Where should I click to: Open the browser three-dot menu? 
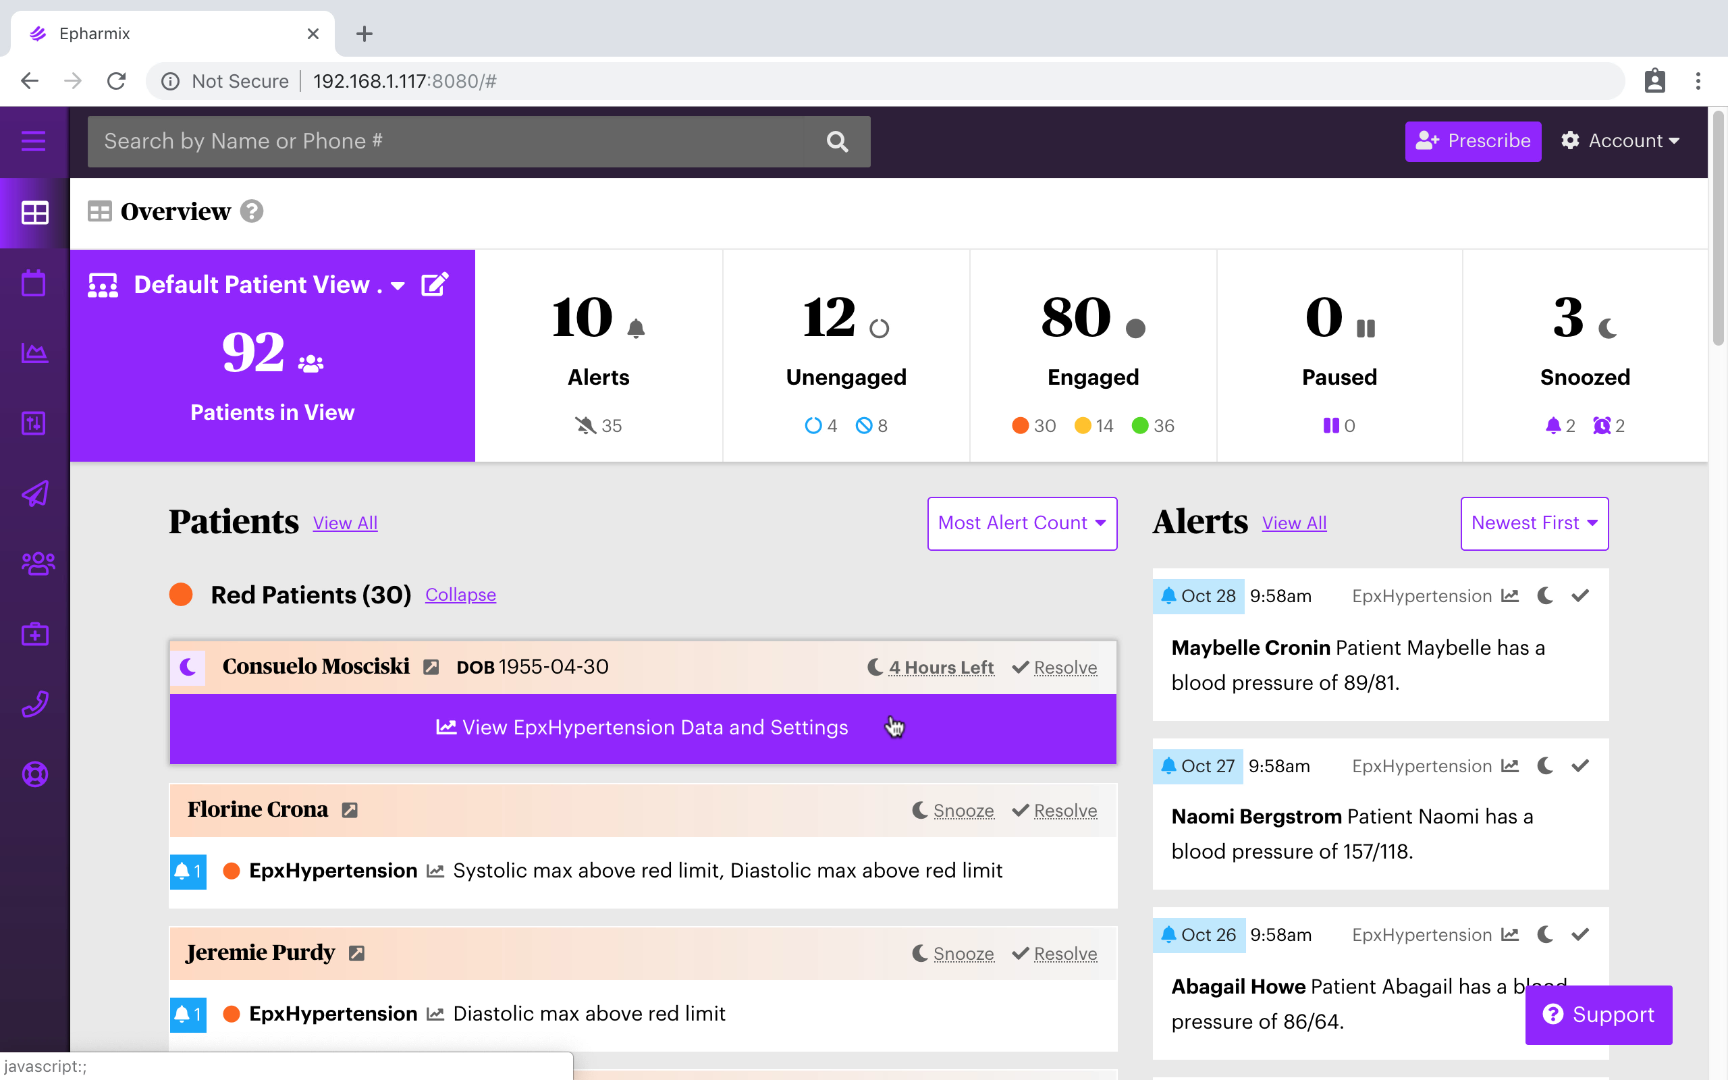[1698, 81]
